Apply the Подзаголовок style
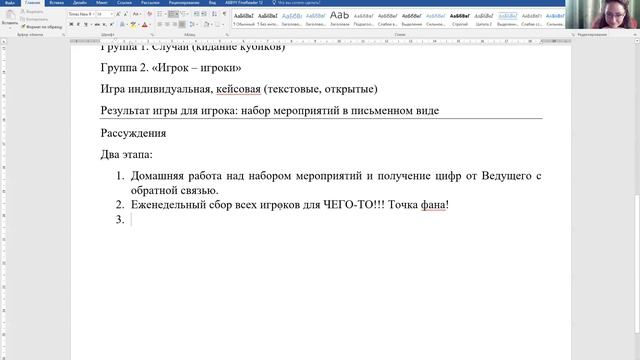640x360 pixels. (x=364, y=19)
